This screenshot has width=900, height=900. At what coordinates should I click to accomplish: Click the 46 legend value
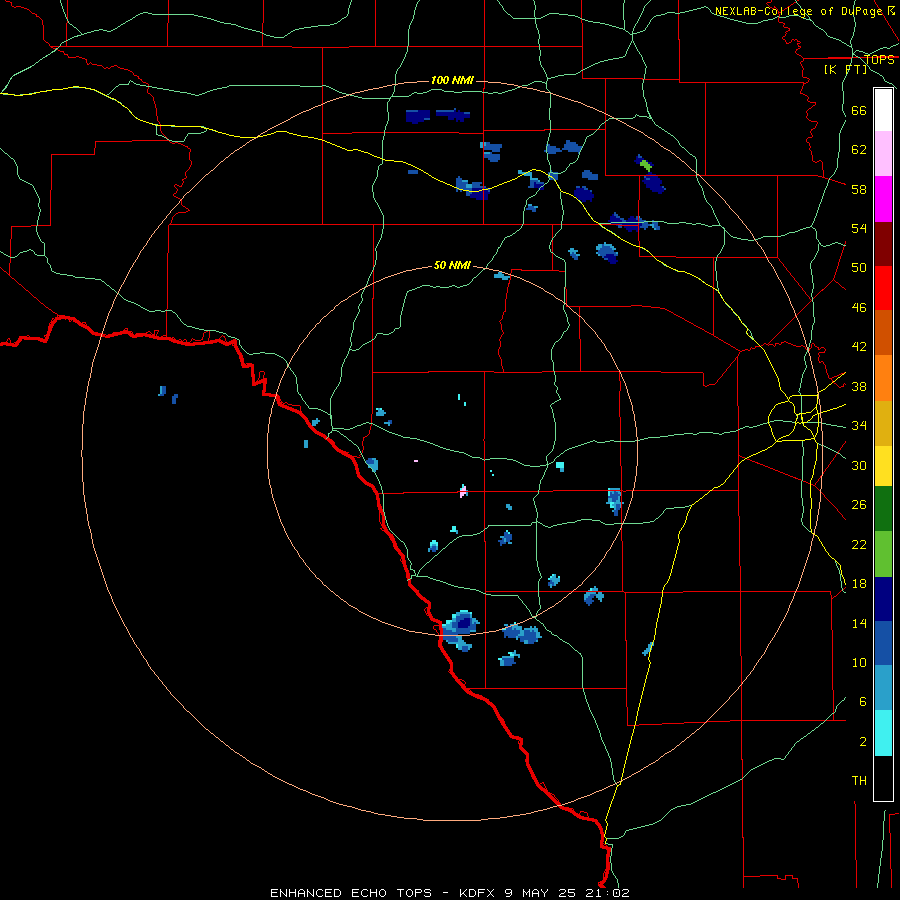(x=859, y=308)
